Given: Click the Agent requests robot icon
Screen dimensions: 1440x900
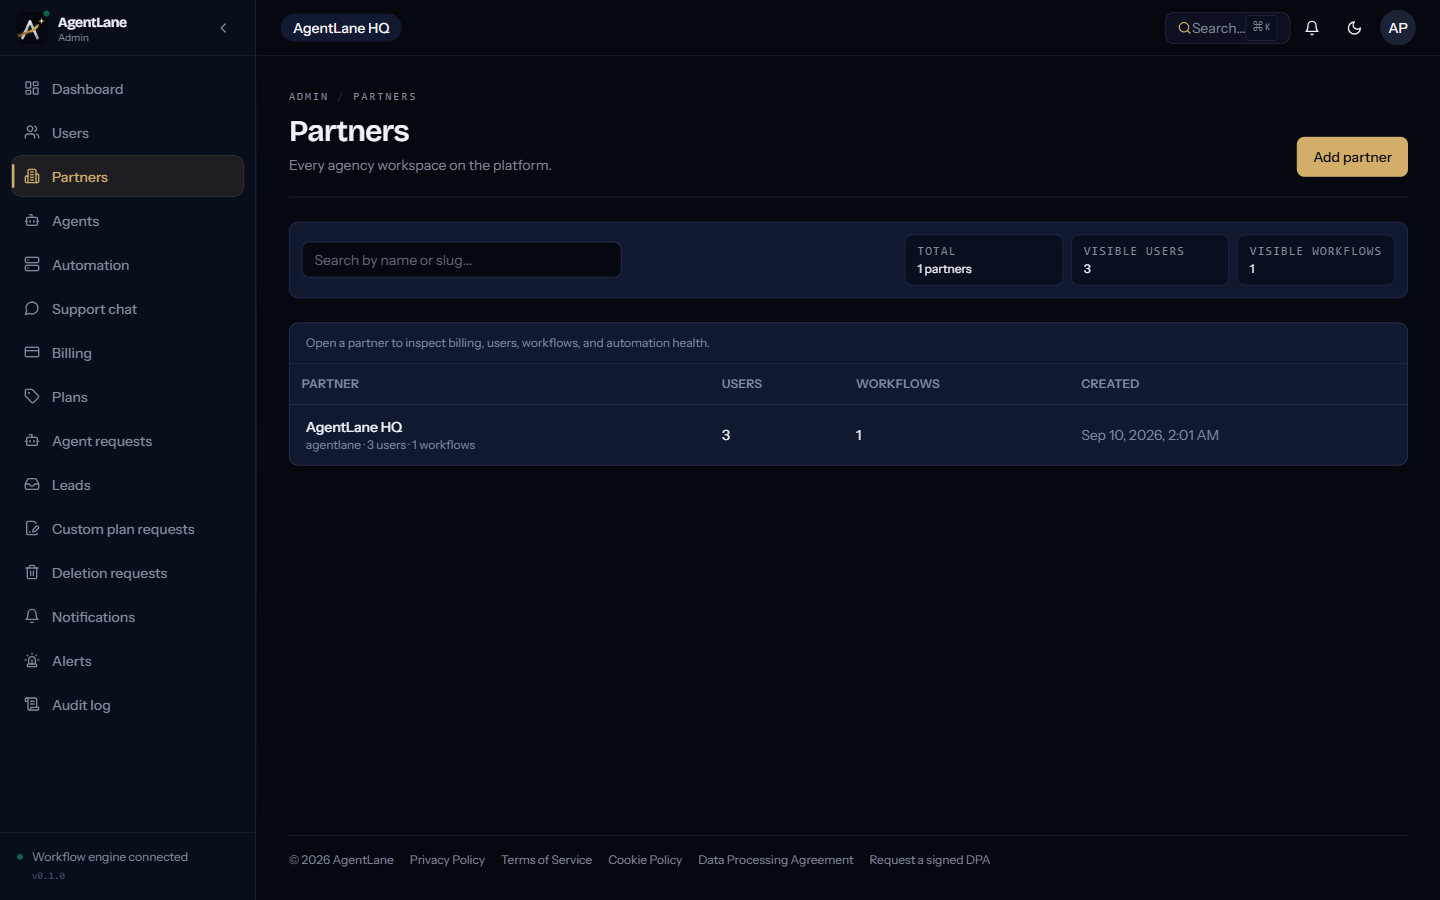Looking at the screenshot, I should click(x=32, y=441).
